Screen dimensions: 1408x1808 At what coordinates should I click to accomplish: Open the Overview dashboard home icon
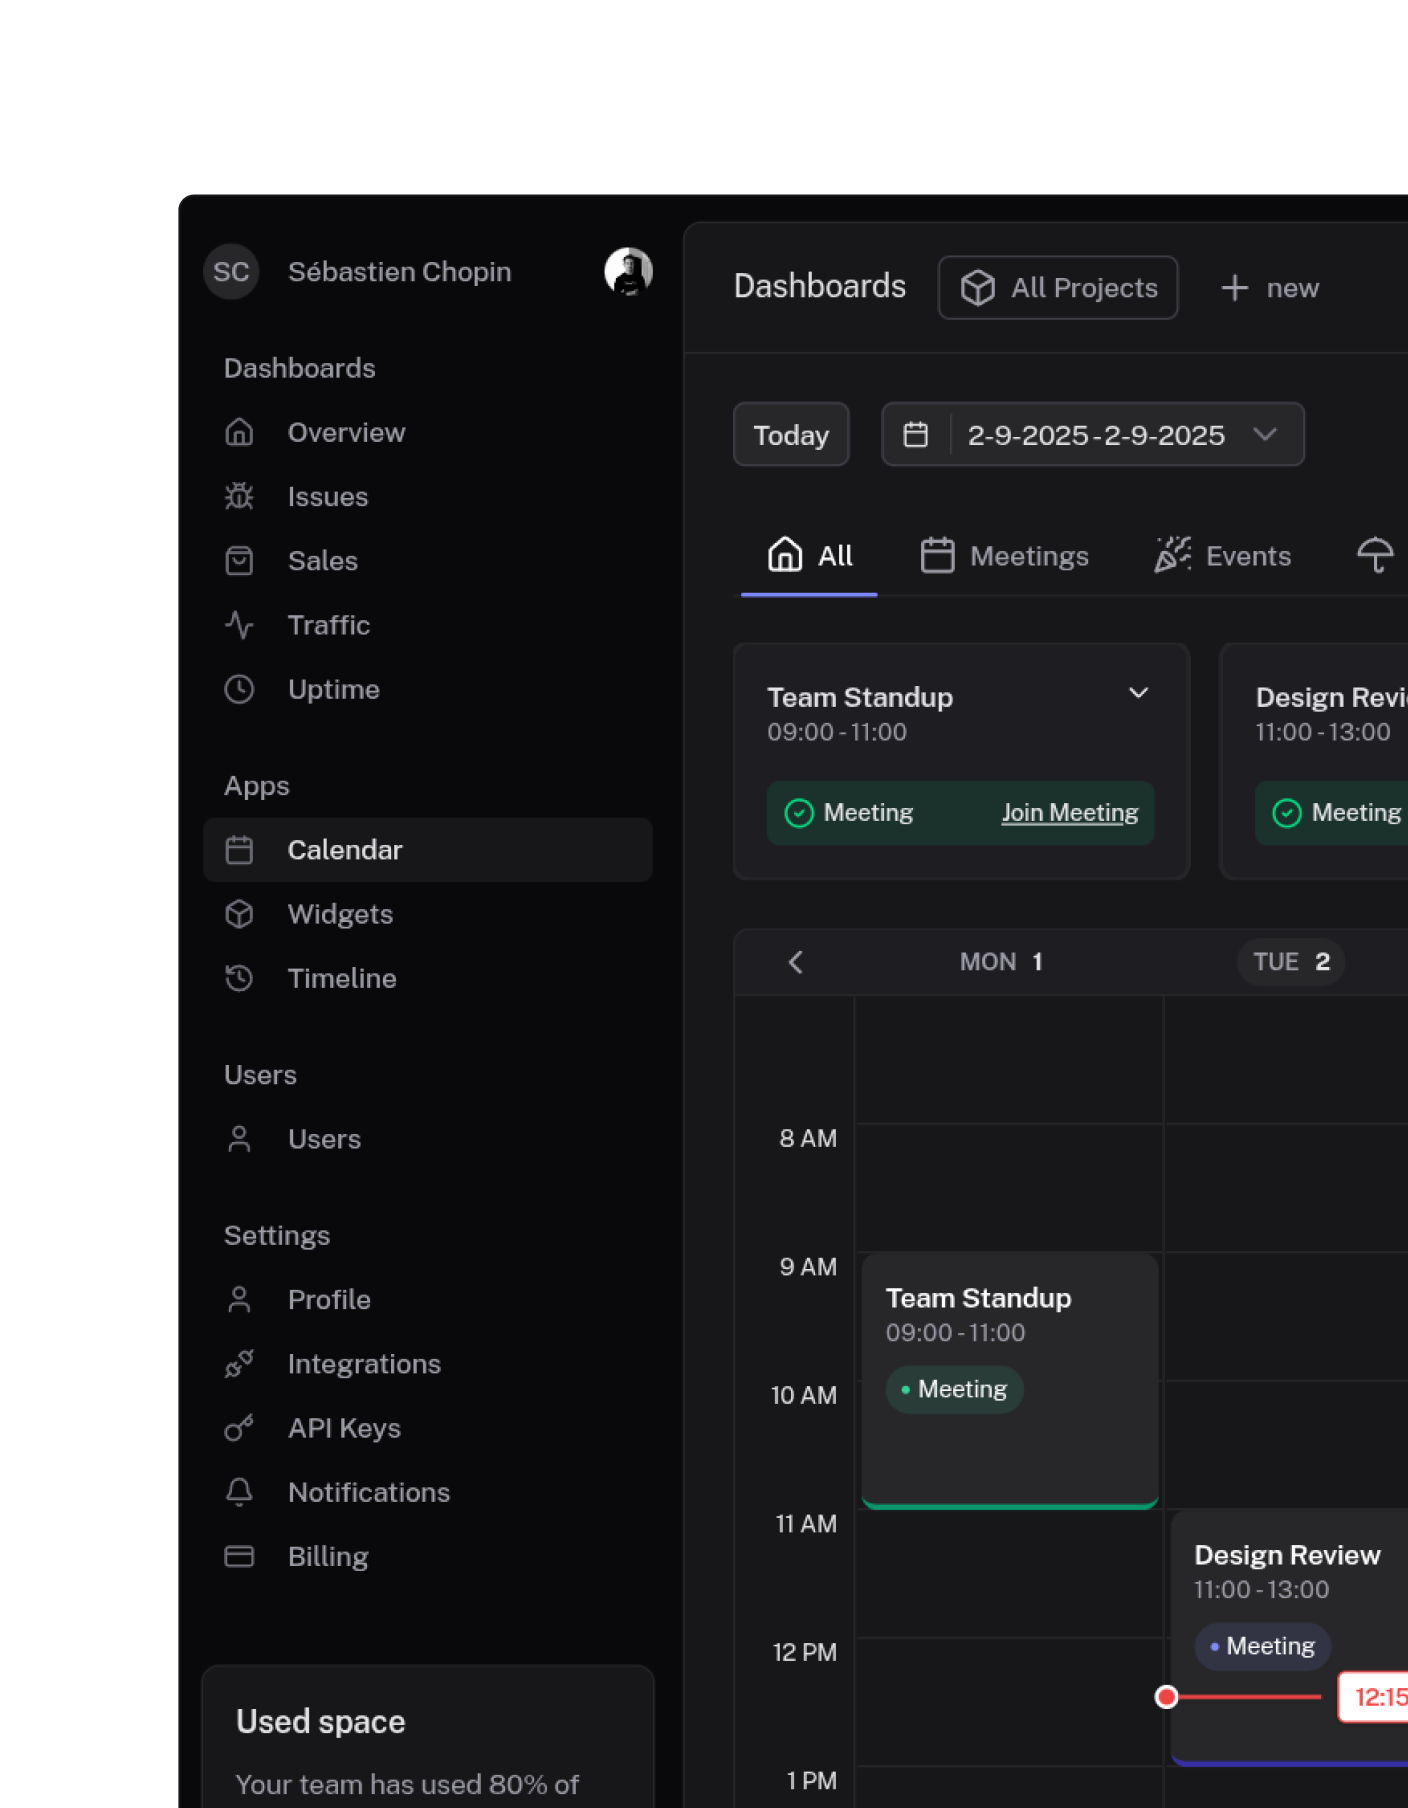coord(239,432)
